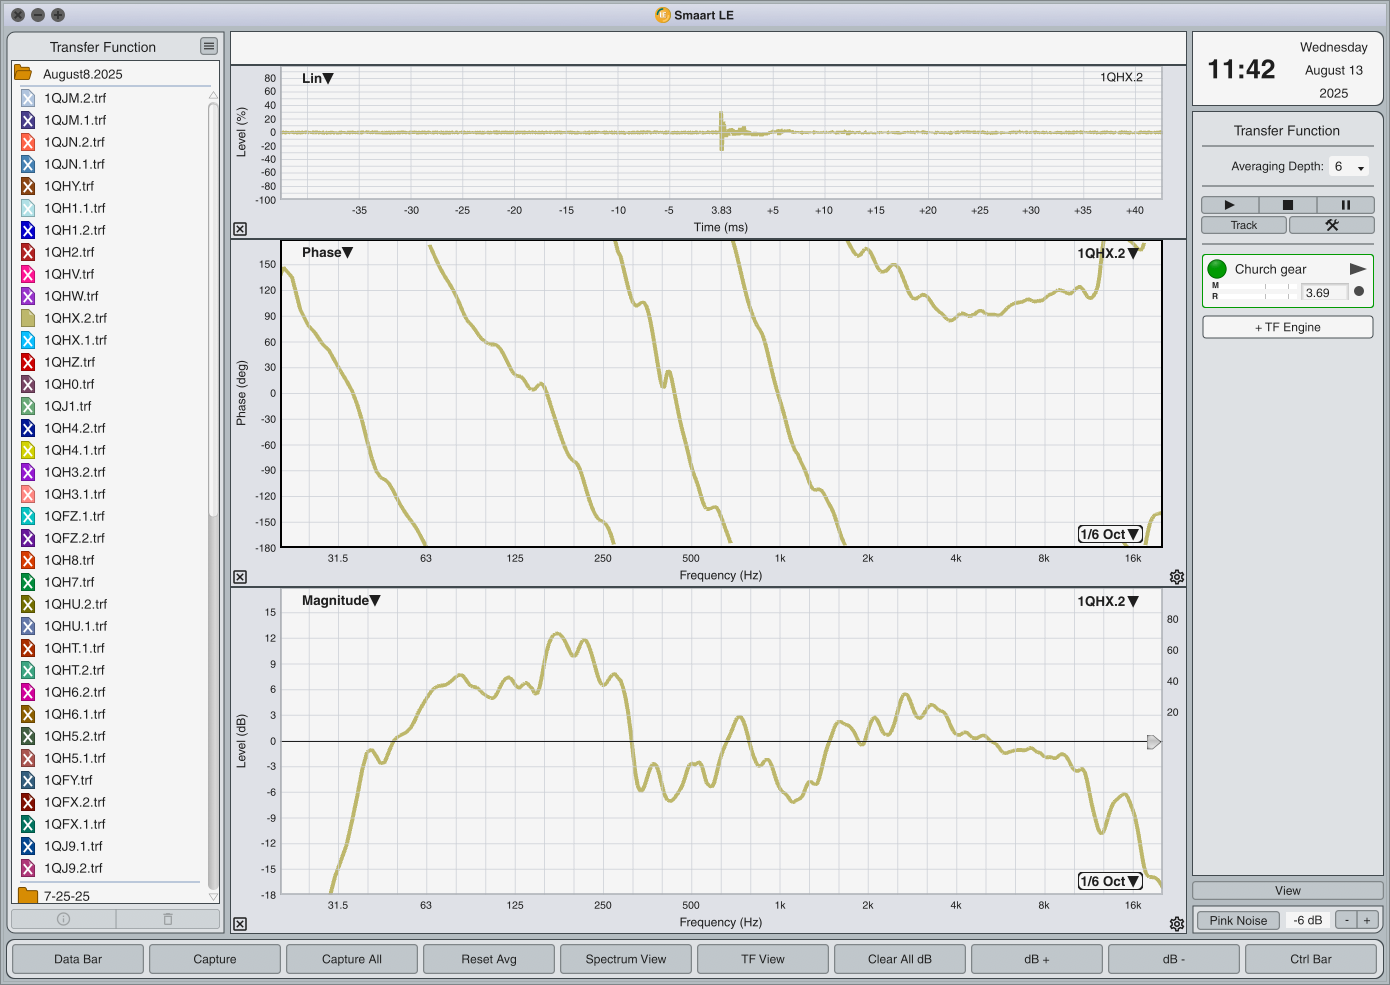This screenshot has height=985, width=1390.
Task: Close the phase pane with its X box
Action: 240,577
